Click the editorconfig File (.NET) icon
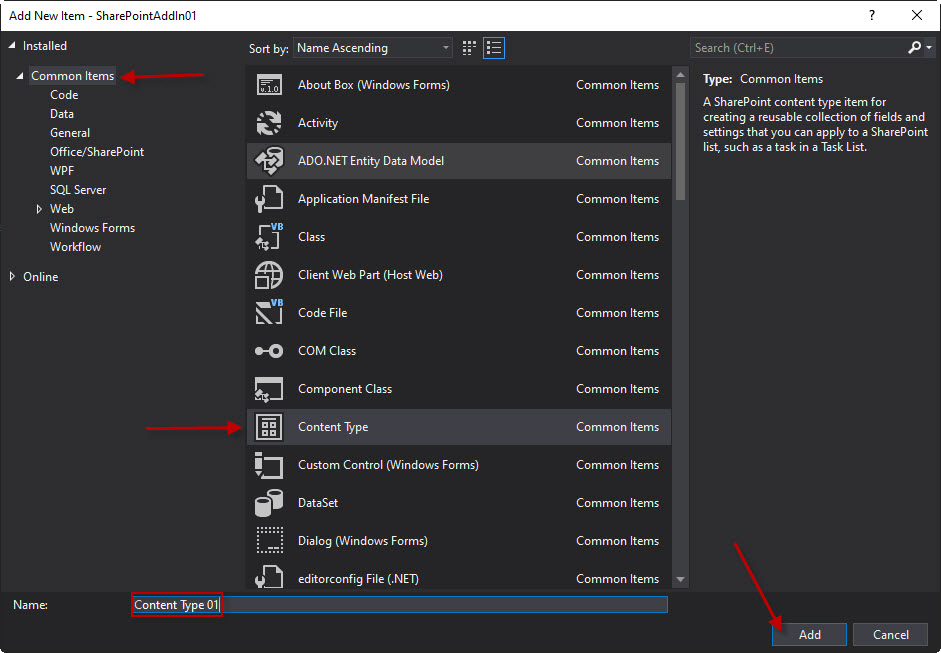Screen dimensions: 941x653 click(269, 577)
